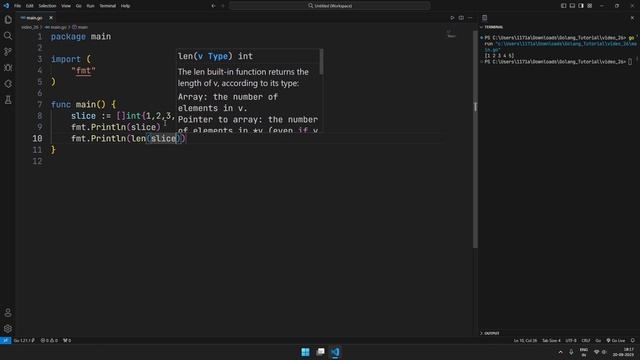This screenshot has width=640, height=360.
Task: Click the Untitled (Workspace) command search box
Action: point(329,6)
